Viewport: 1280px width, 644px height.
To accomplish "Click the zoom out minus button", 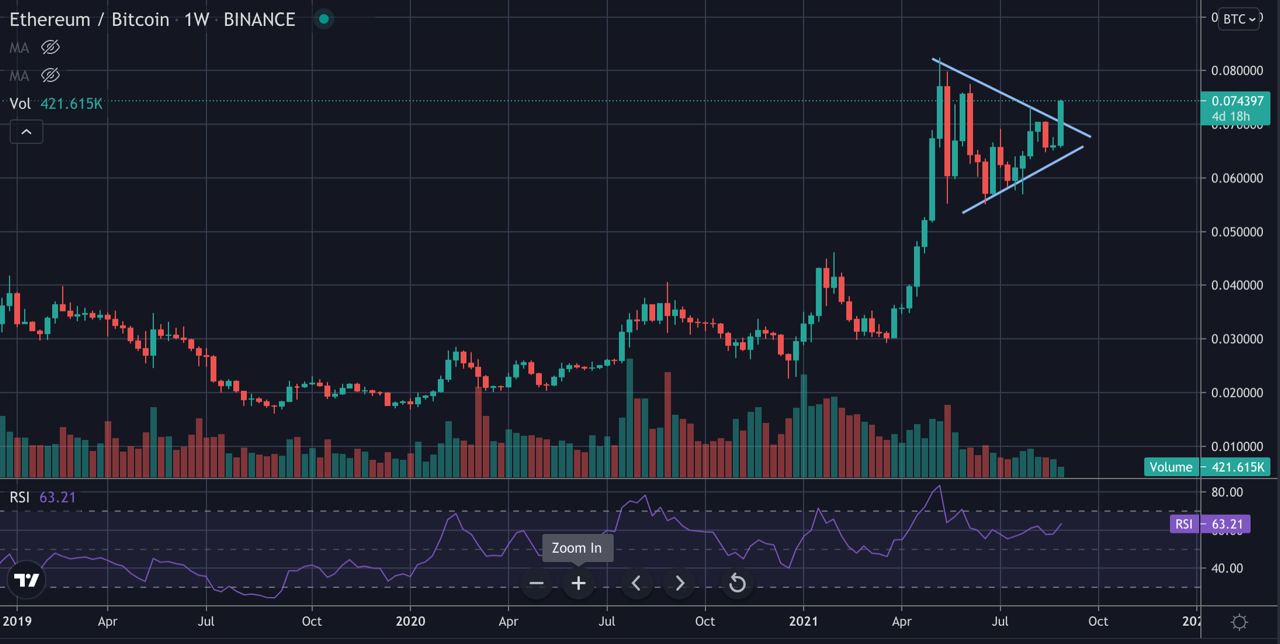I will click(x=537, y=583).
